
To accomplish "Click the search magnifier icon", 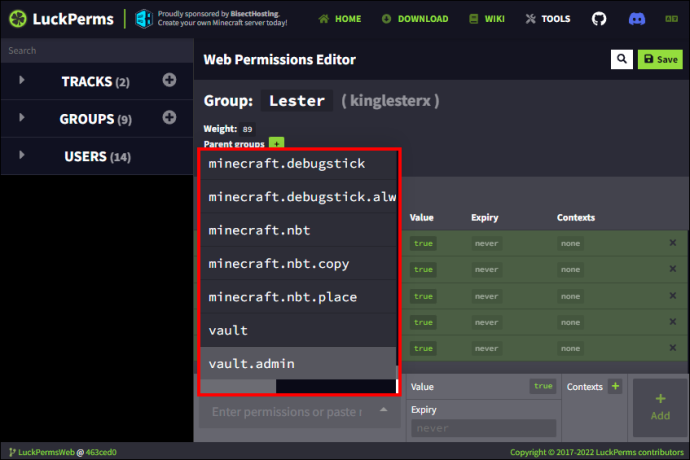I will tap(621, 59).
